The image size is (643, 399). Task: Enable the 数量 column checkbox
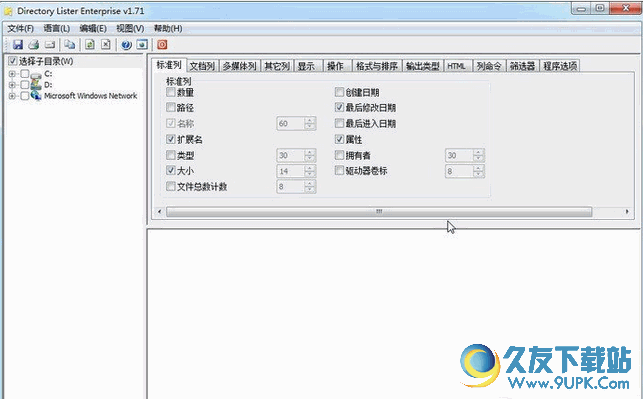coord(171,92)
